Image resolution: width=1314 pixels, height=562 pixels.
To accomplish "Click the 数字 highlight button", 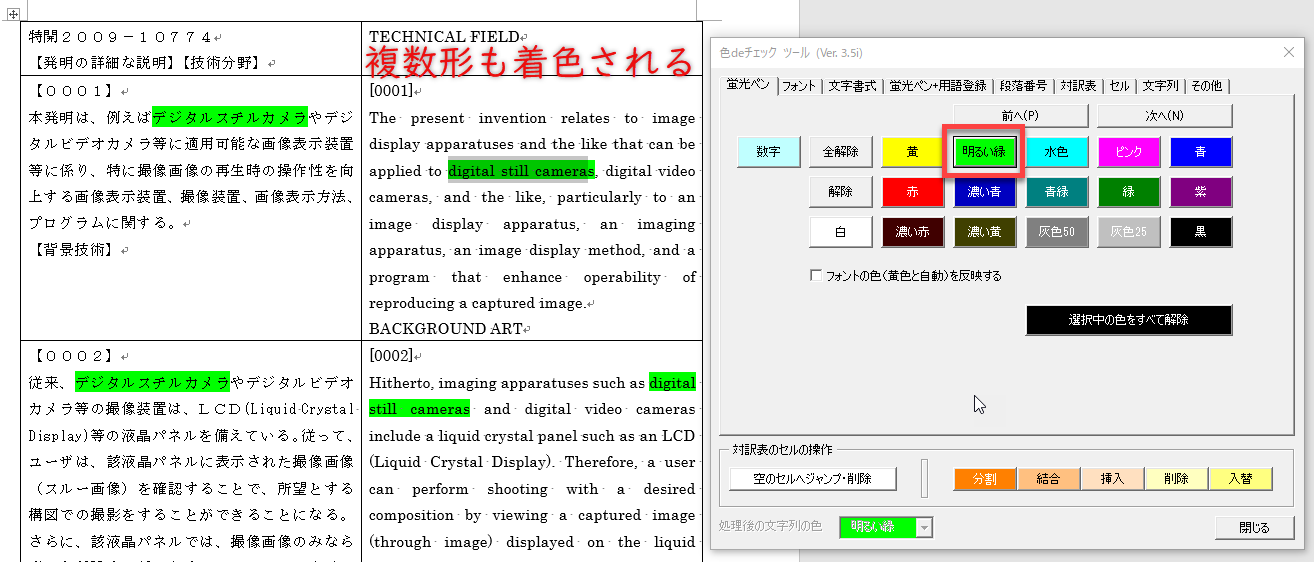I will click(768, 152).
